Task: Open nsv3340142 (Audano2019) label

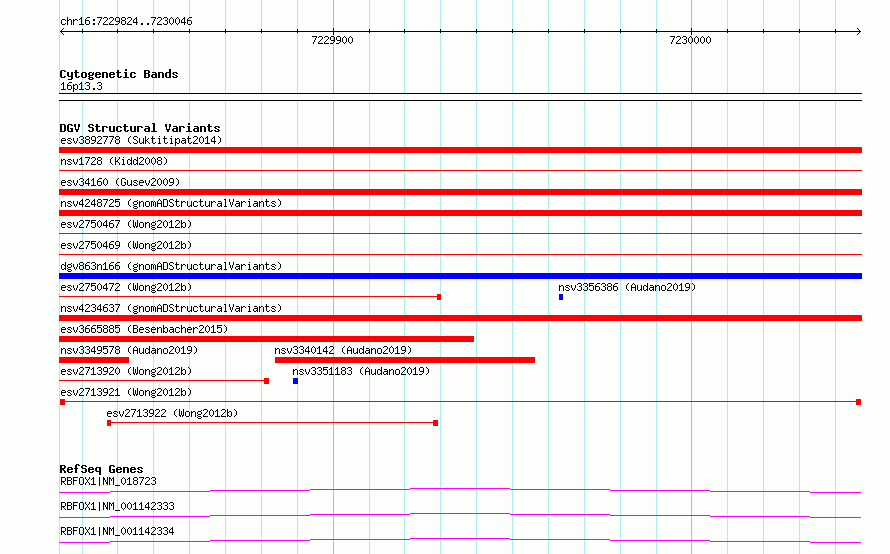Action: click(343, 350)
